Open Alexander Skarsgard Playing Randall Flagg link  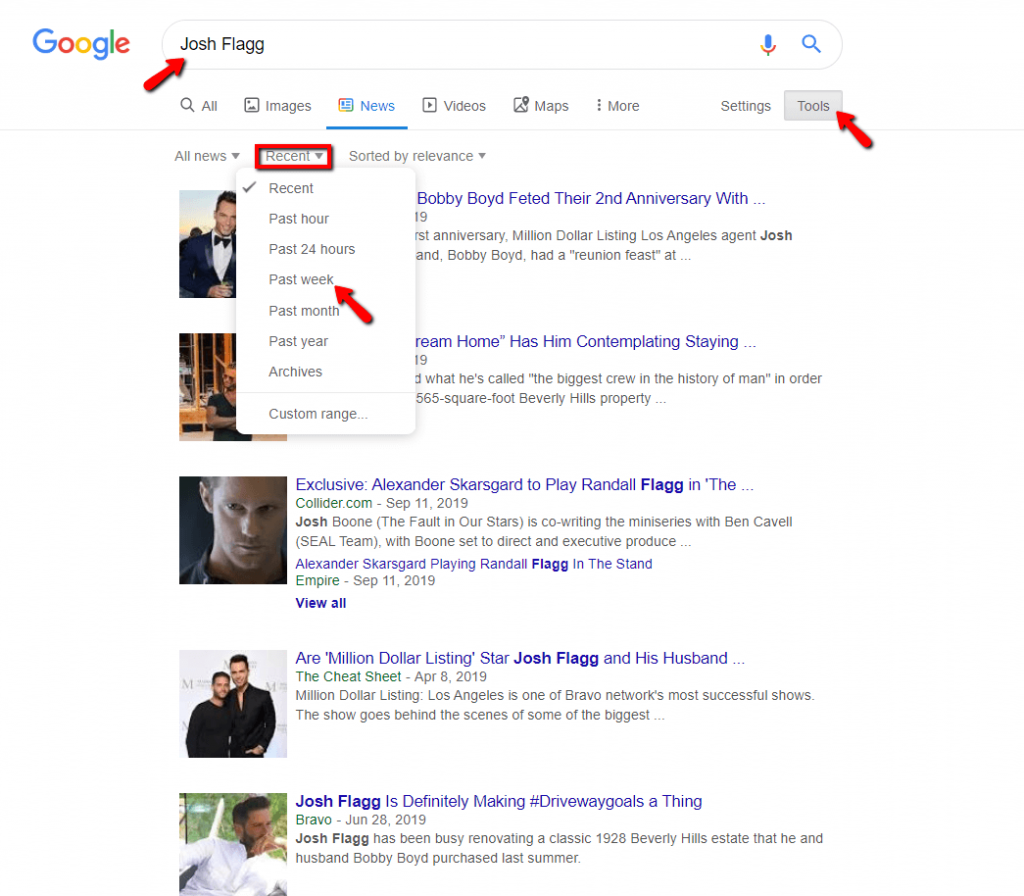point(473,564)
